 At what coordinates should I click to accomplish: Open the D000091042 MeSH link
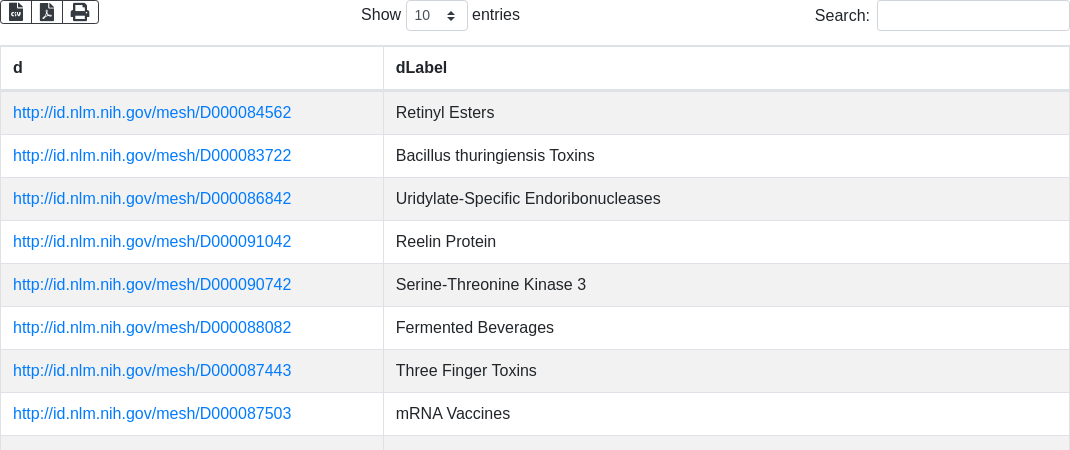(152, 242)
